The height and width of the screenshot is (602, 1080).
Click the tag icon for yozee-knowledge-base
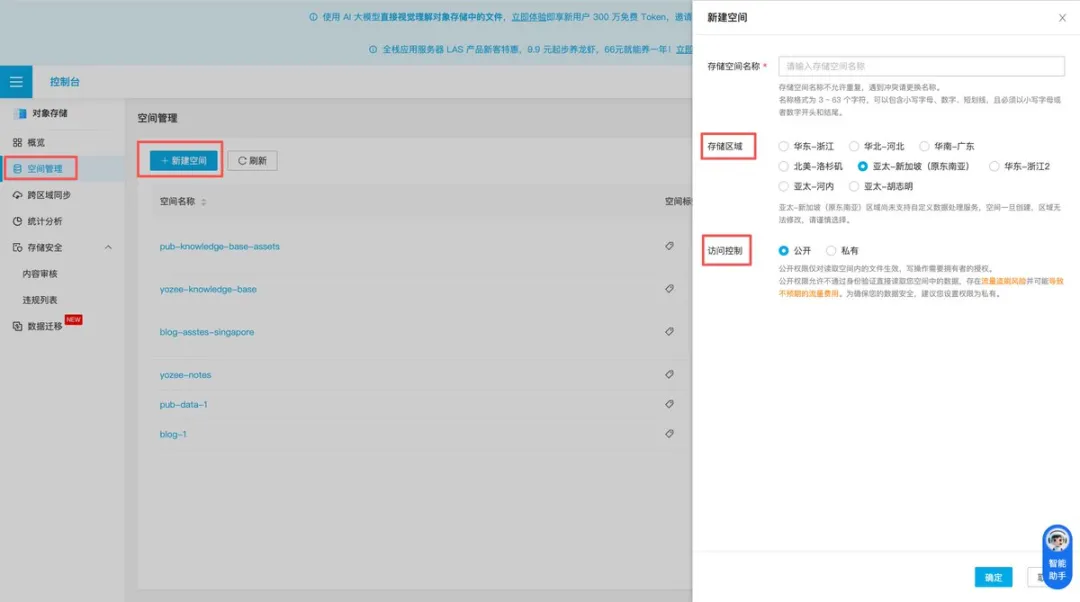(x=669, y=289)
